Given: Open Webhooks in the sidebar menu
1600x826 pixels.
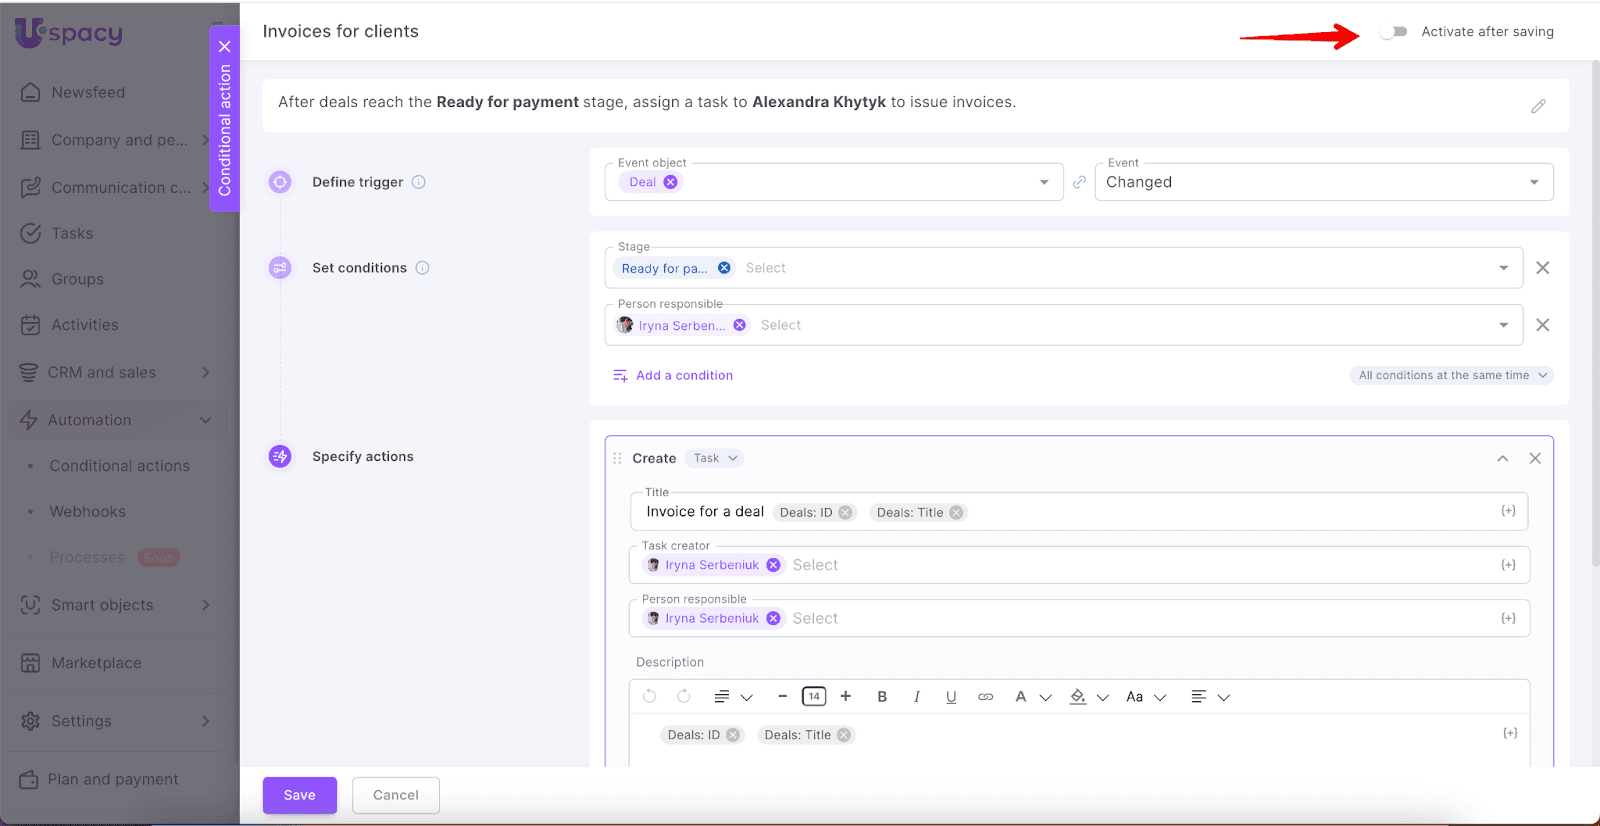Looking at the screenshot, I should [88, 512].
